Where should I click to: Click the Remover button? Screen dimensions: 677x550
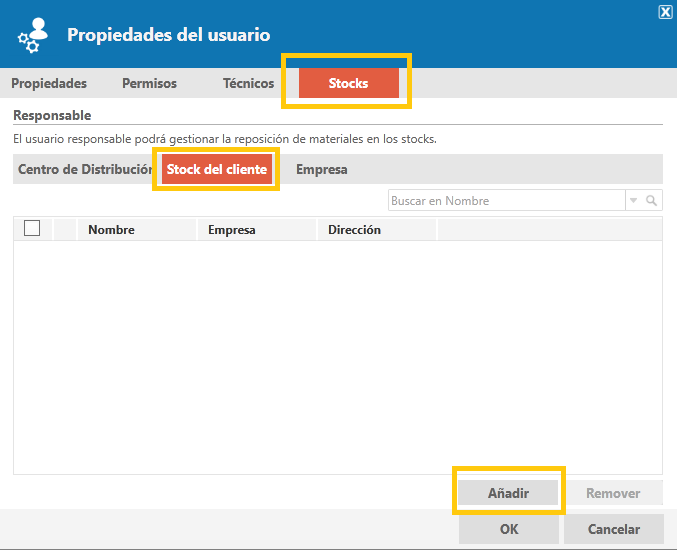613,493
